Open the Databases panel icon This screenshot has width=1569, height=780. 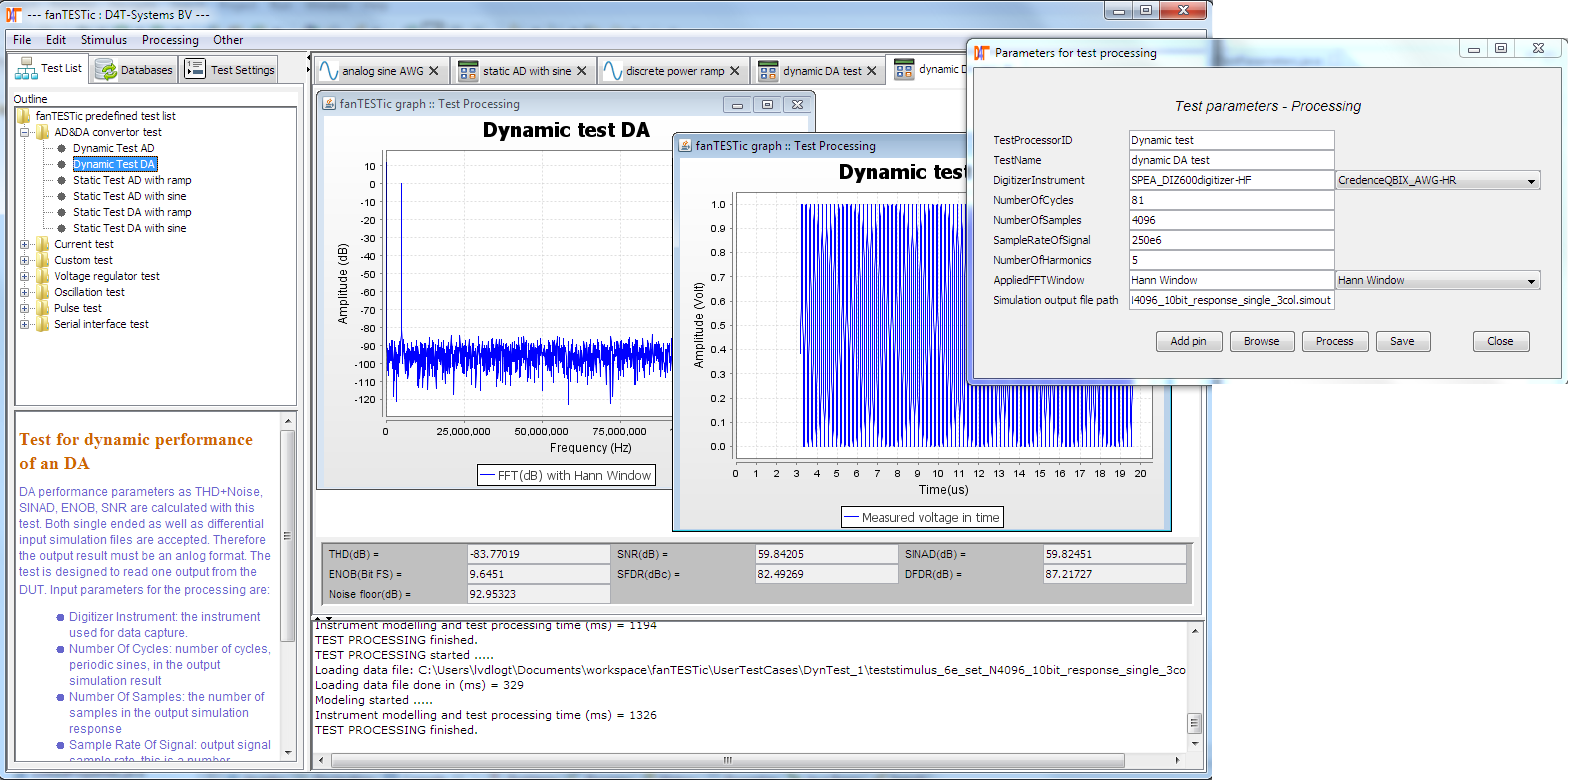[x=106, y=70]
